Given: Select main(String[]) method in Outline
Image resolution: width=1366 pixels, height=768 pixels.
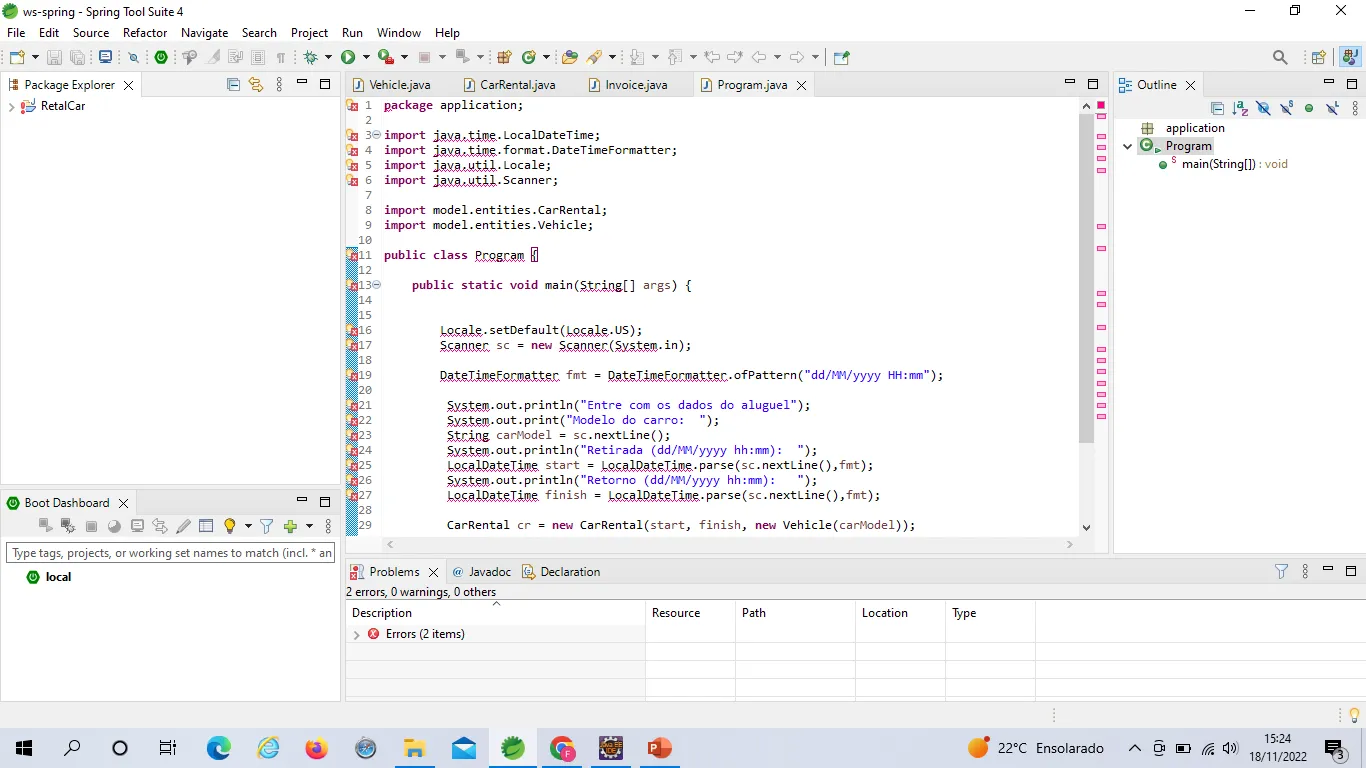Looking at the screenshot, I should (x=1218, y=164).
